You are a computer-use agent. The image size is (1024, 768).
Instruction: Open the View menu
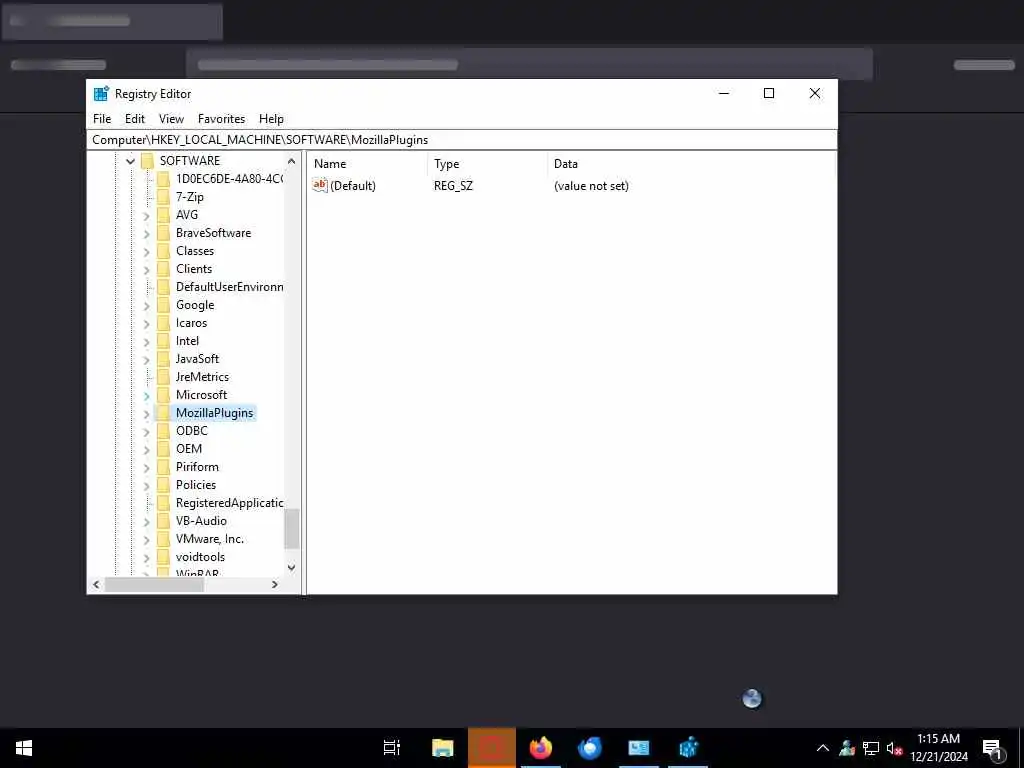[x=171, y=119]
